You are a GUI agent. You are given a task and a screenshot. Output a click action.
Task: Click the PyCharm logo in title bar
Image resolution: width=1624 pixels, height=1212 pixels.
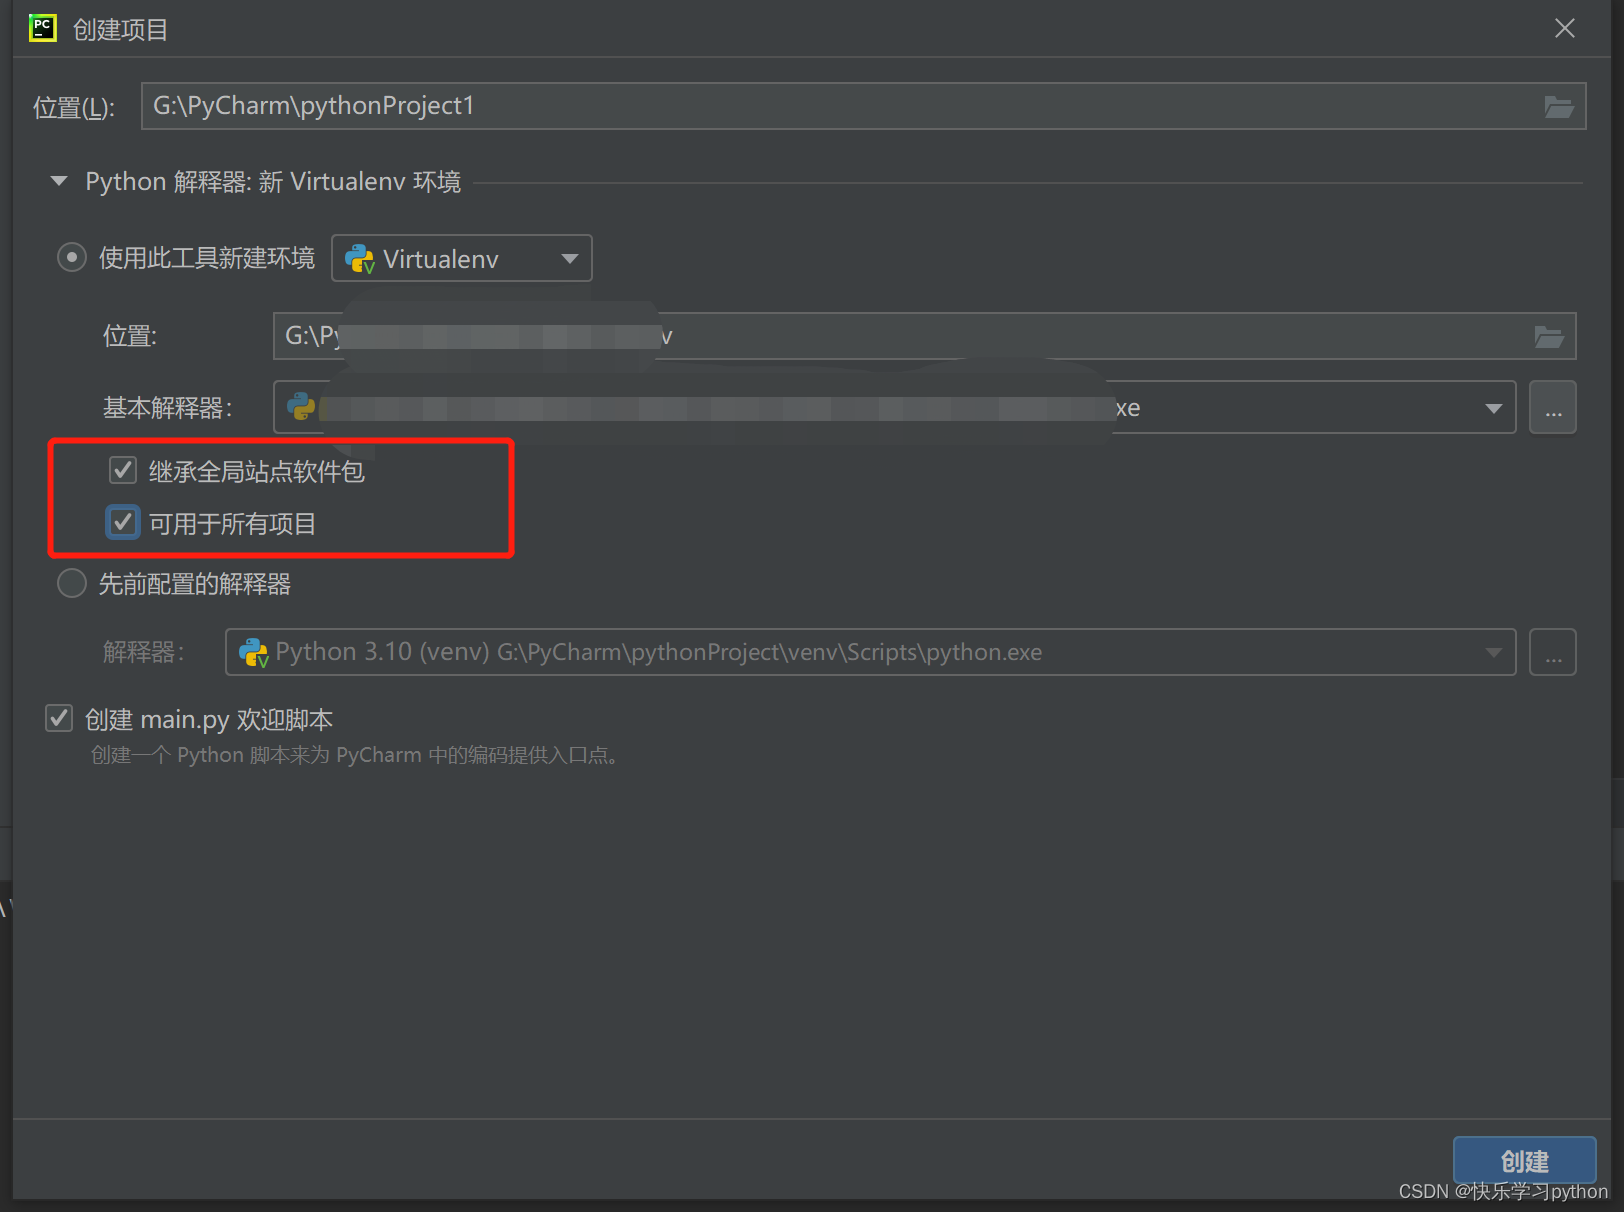click(x=43, y=28)
